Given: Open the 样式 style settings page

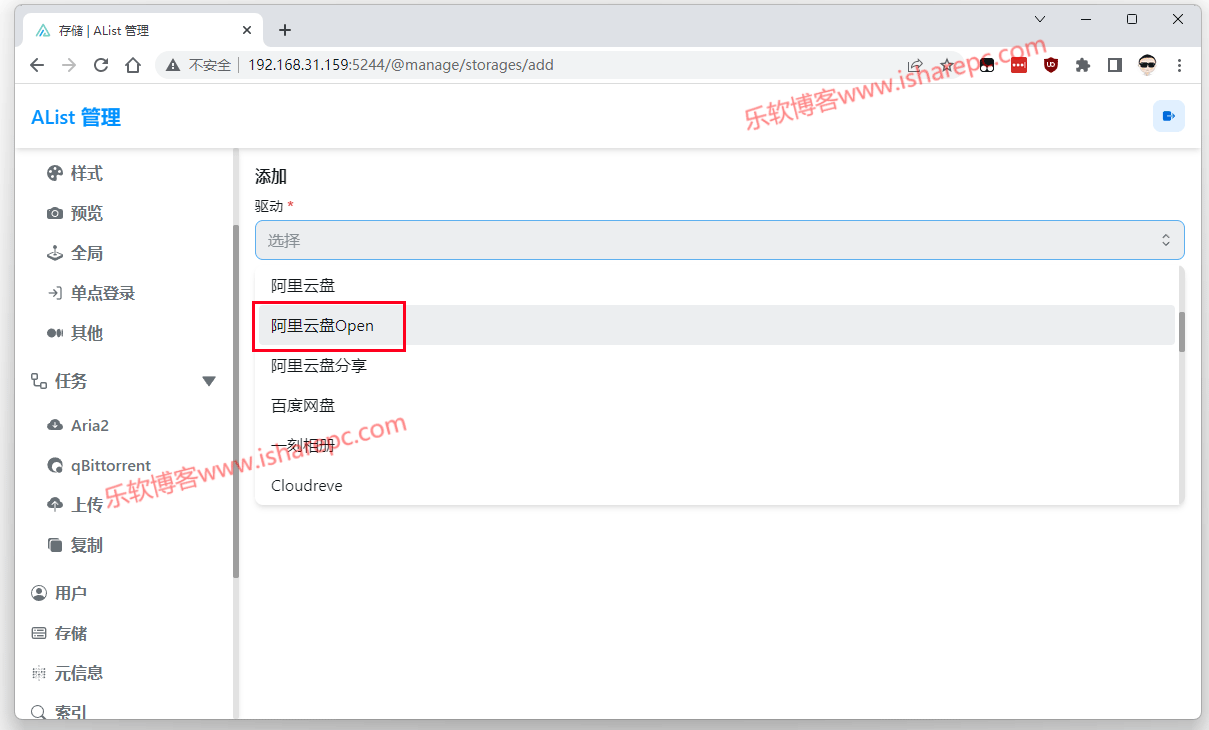Looking at the screenshot, I should click(x=87, y=174).
